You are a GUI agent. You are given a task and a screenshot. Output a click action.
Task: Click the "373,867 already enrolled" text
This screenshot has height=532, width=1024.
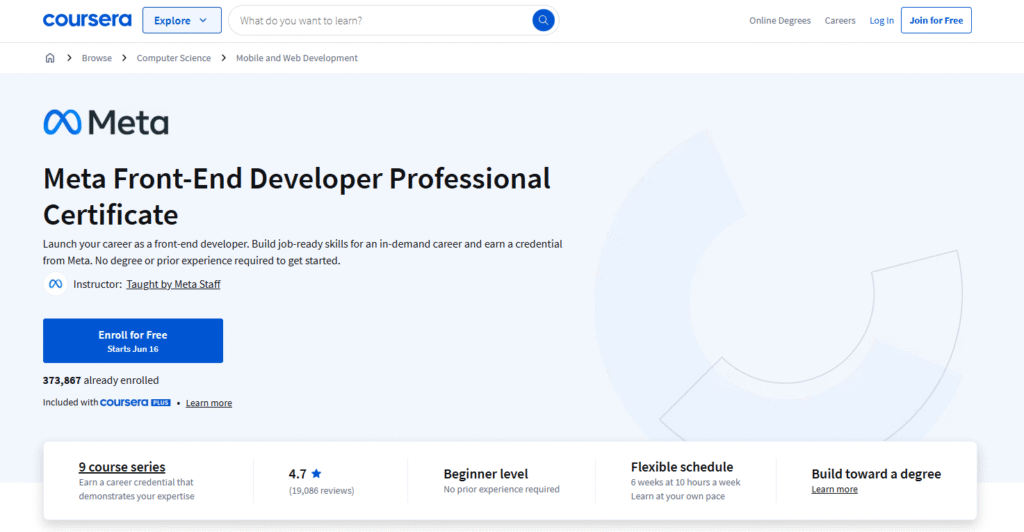(101, 380)
